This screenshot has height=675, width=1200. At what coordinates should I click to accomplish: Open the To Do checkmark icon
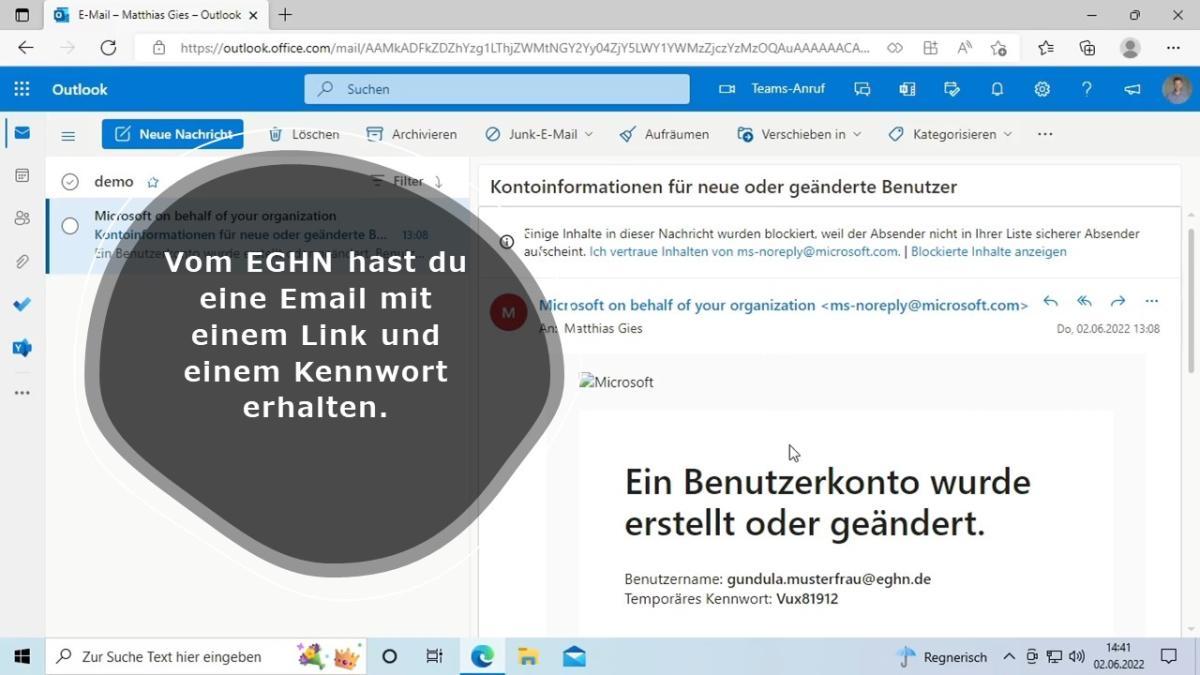(x=22, y=304)
